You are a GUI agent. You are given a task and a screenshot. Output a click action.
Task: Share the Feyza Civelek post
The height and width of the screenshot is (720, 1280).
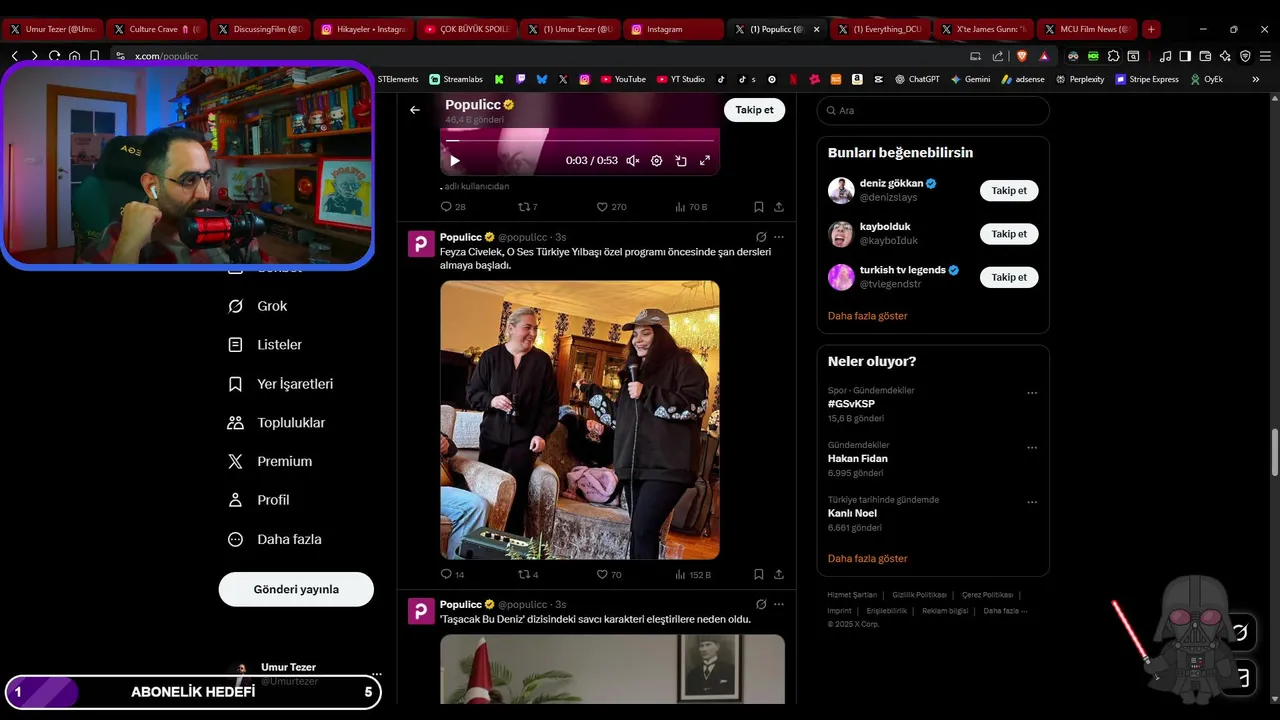click(x=779, y=575)
